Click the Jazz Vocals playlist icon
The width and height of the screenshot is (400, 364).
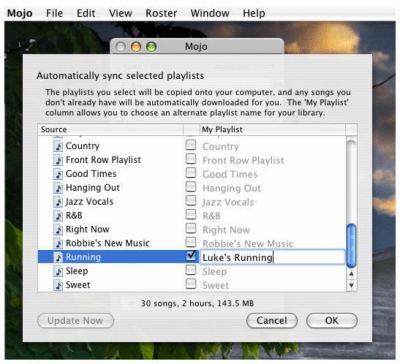tap(58, 202)
